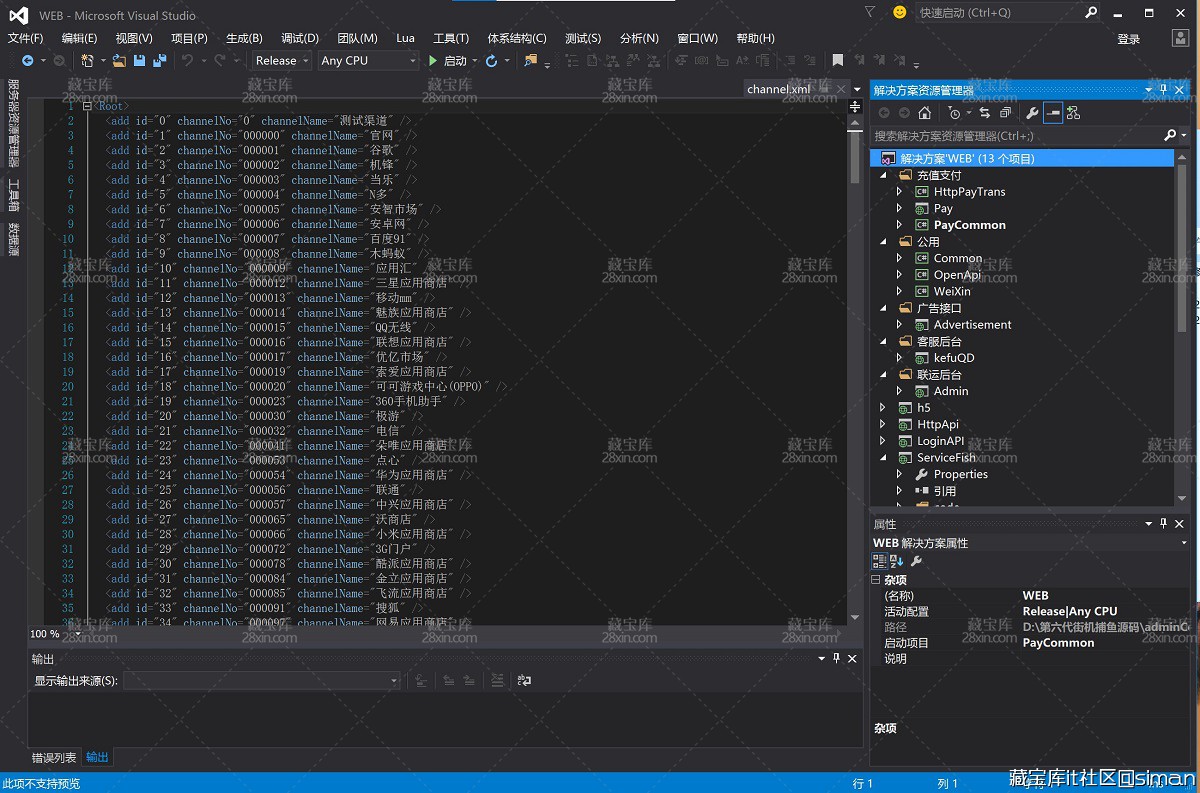Click the Properties wrench in Solution Explorer

click(1033, 113)
